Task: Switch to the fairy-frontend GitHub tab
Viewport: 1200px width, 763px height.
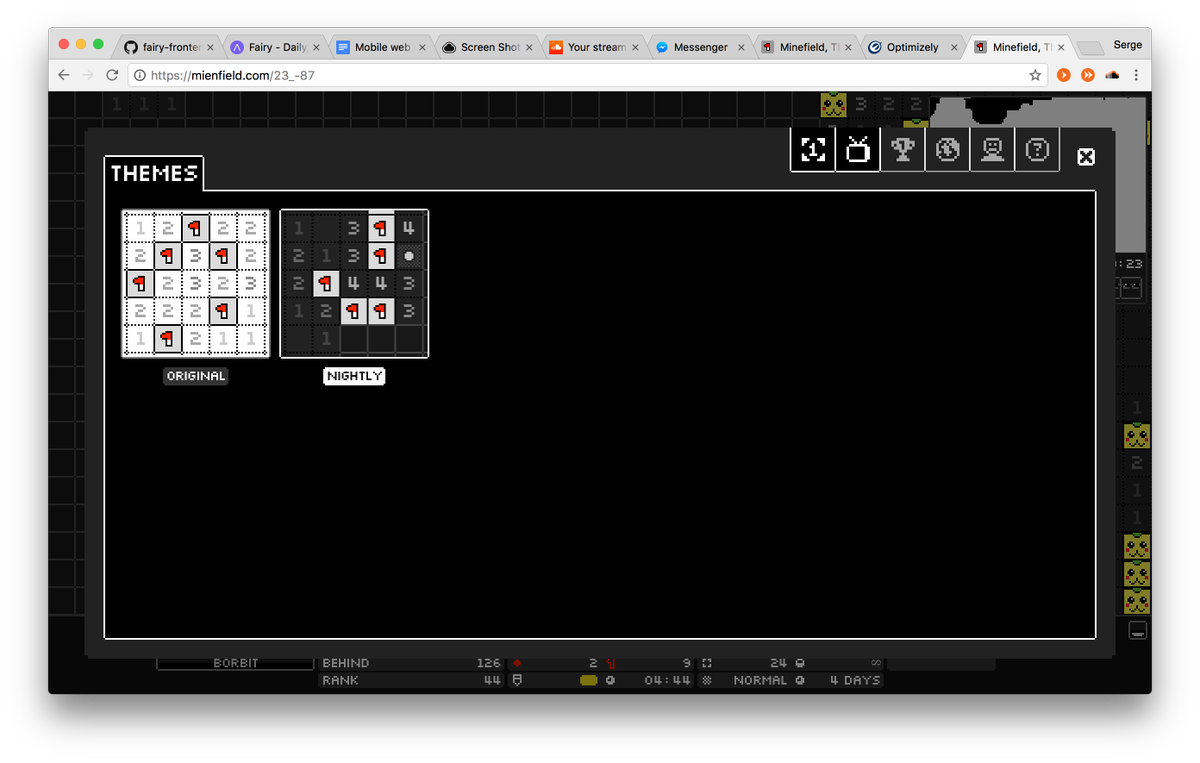Action: (168, 47)
